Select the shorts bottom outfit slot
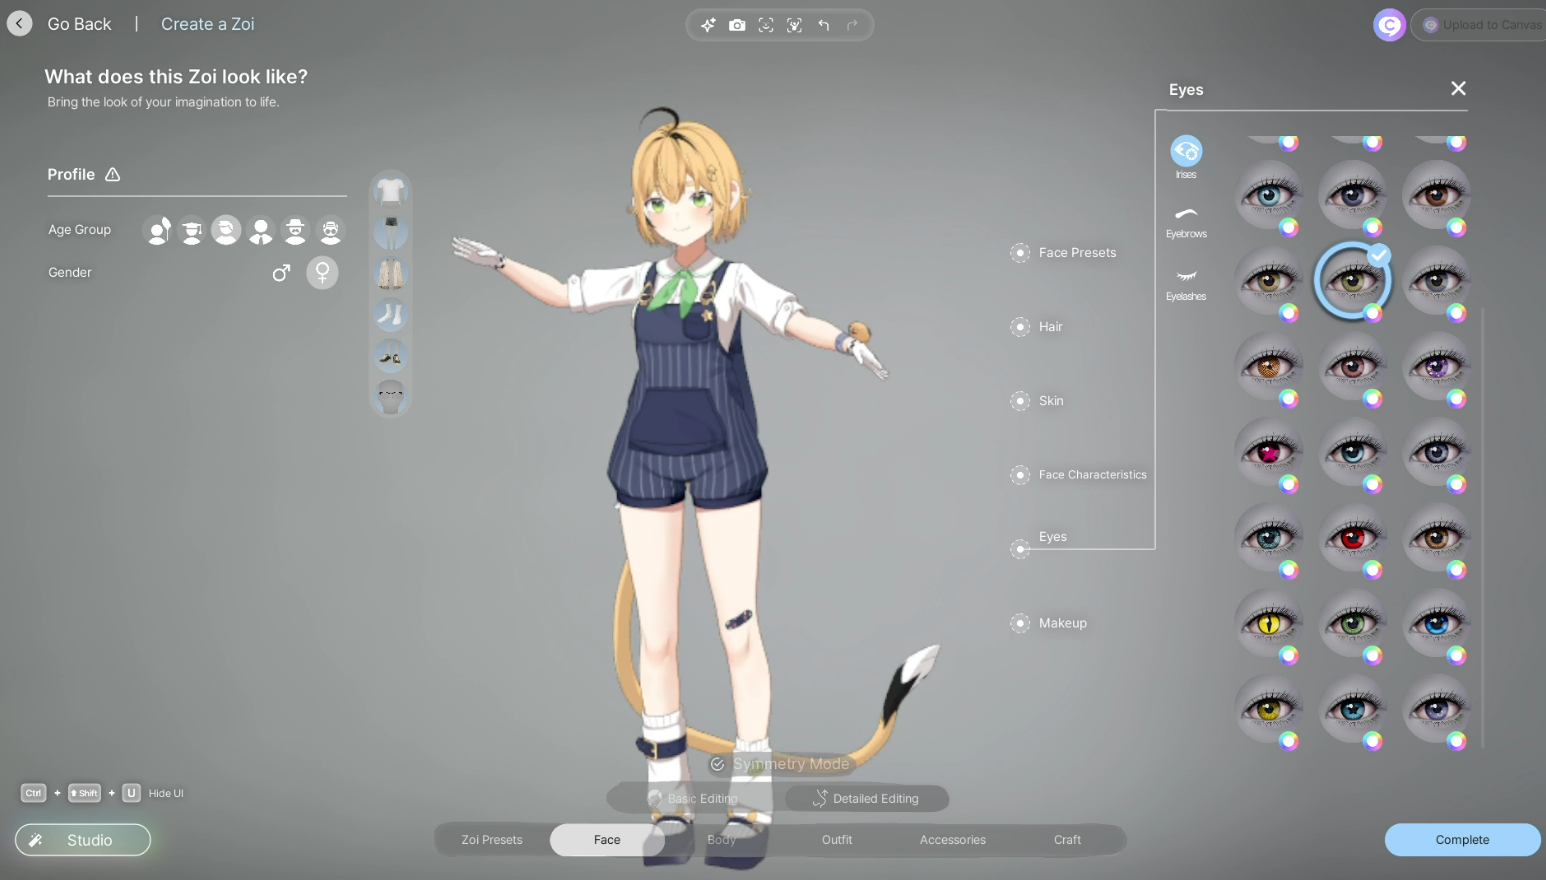Image resolution: width=1546 pixels, height=880 pixels. pos(390,232)
